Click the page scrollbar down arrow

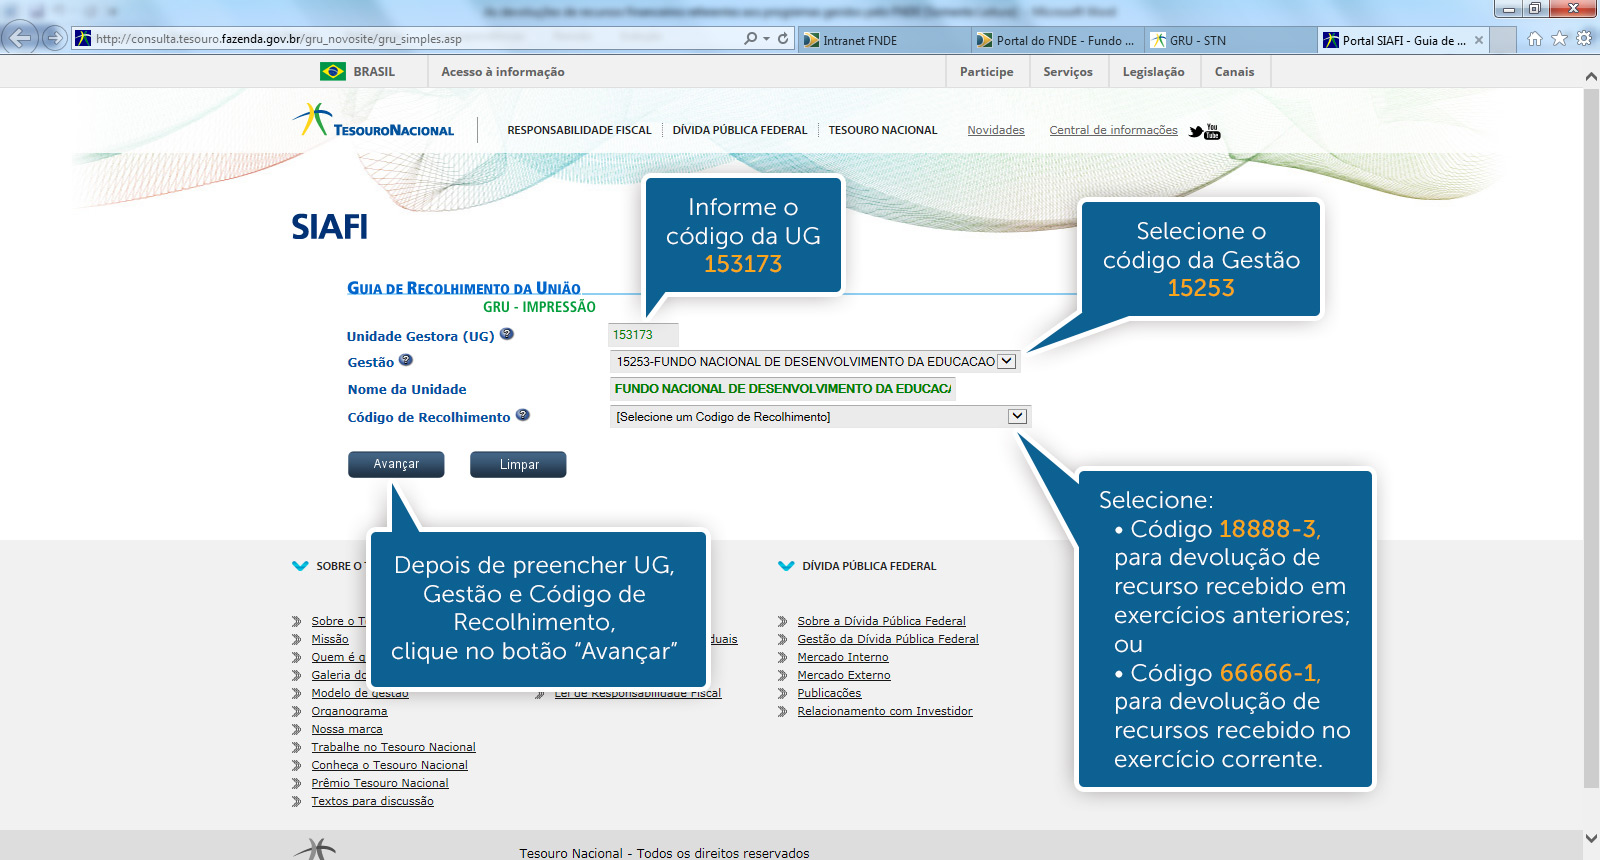1591,838
